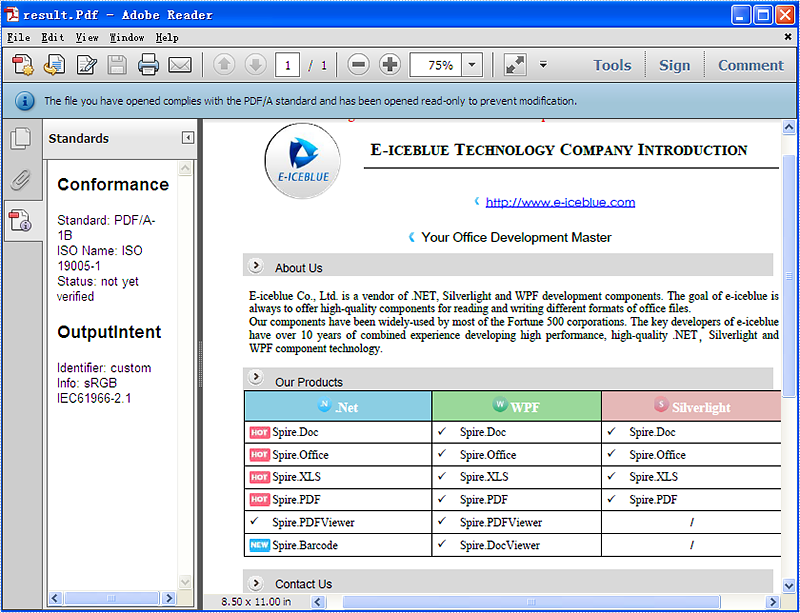Click Spire.PDFViewer in the .Net column
This screenshot has width=800, height=613.
pyautogui.click(x=313, y=523)
